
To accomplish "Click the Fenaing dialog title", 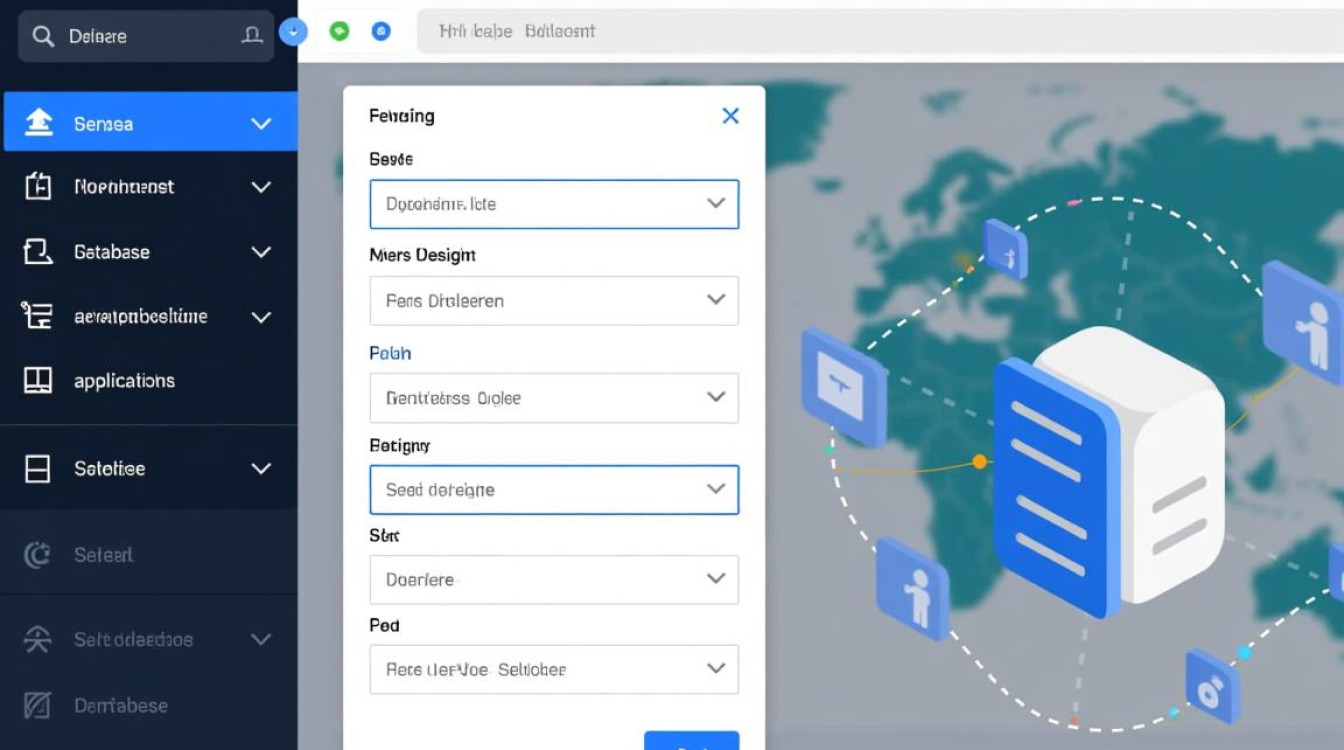I will pos(402,116).
